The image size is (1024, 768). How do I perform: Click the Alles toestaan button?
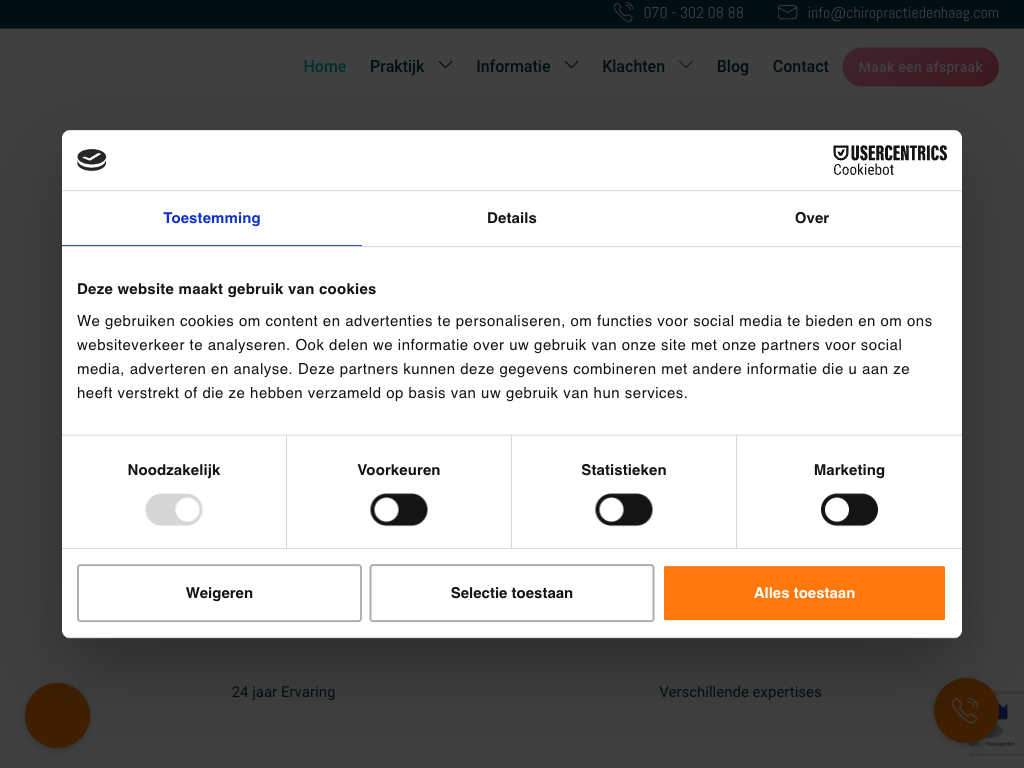tap(805, 593)
